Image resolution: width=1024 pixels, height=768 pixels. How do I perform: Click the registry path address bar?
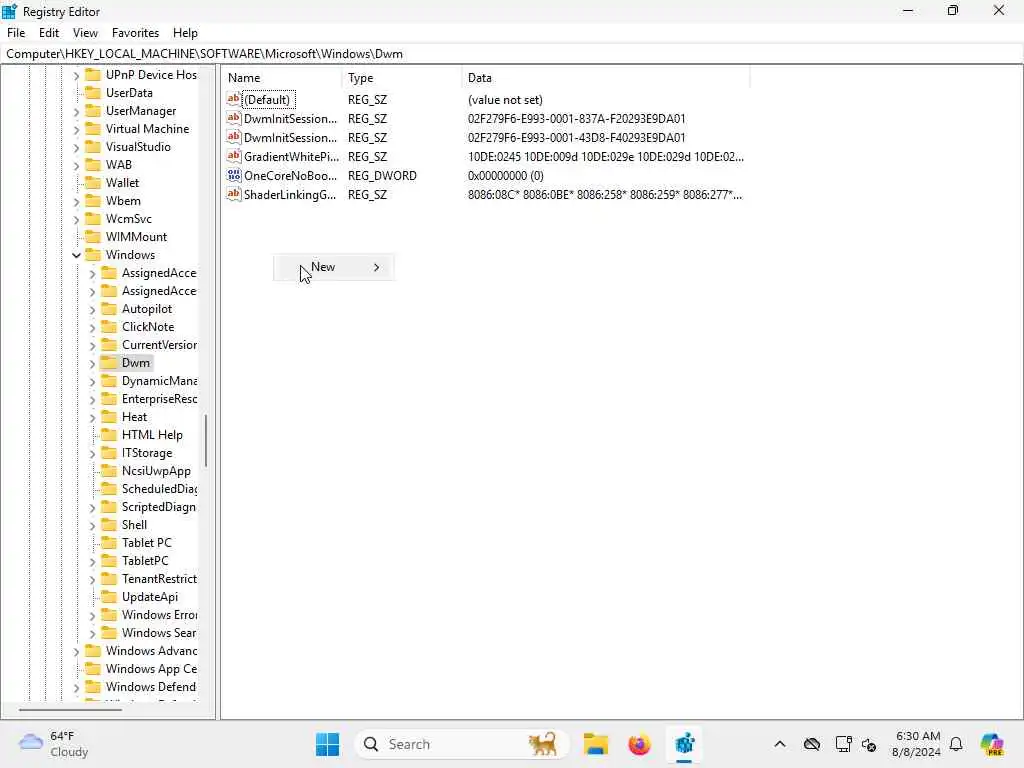512,54
